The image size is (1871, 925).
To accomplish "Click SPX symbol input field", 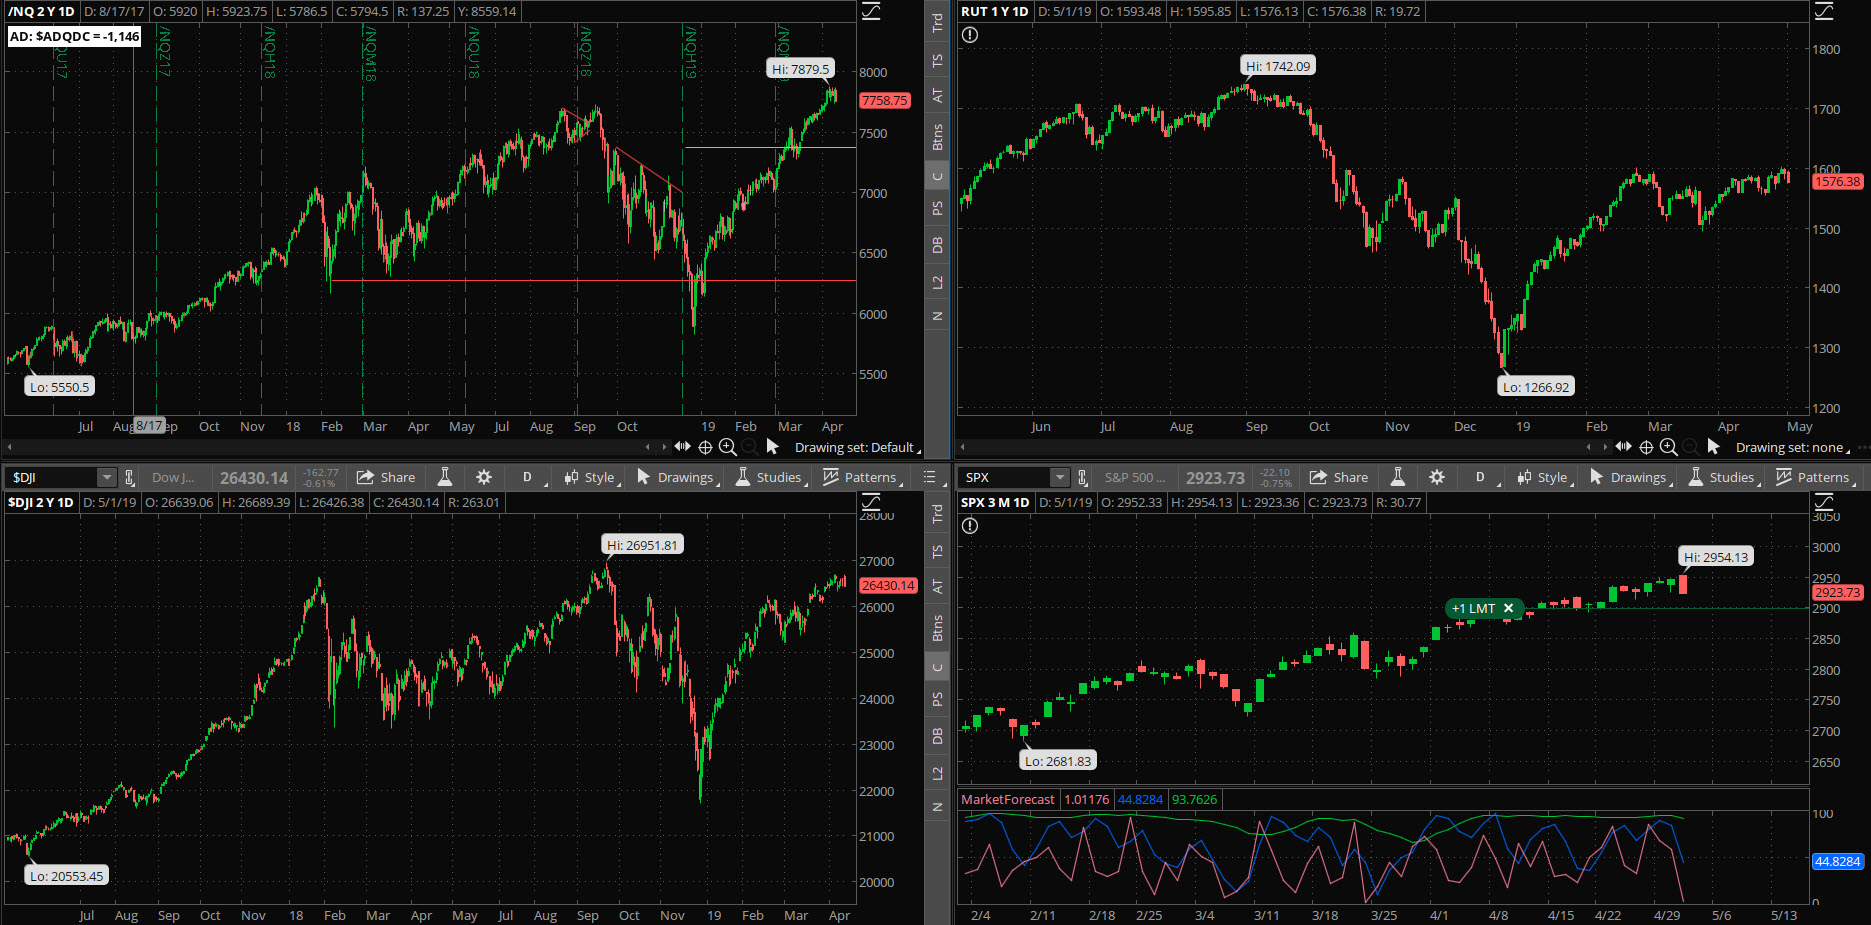I will (1005, 477).
